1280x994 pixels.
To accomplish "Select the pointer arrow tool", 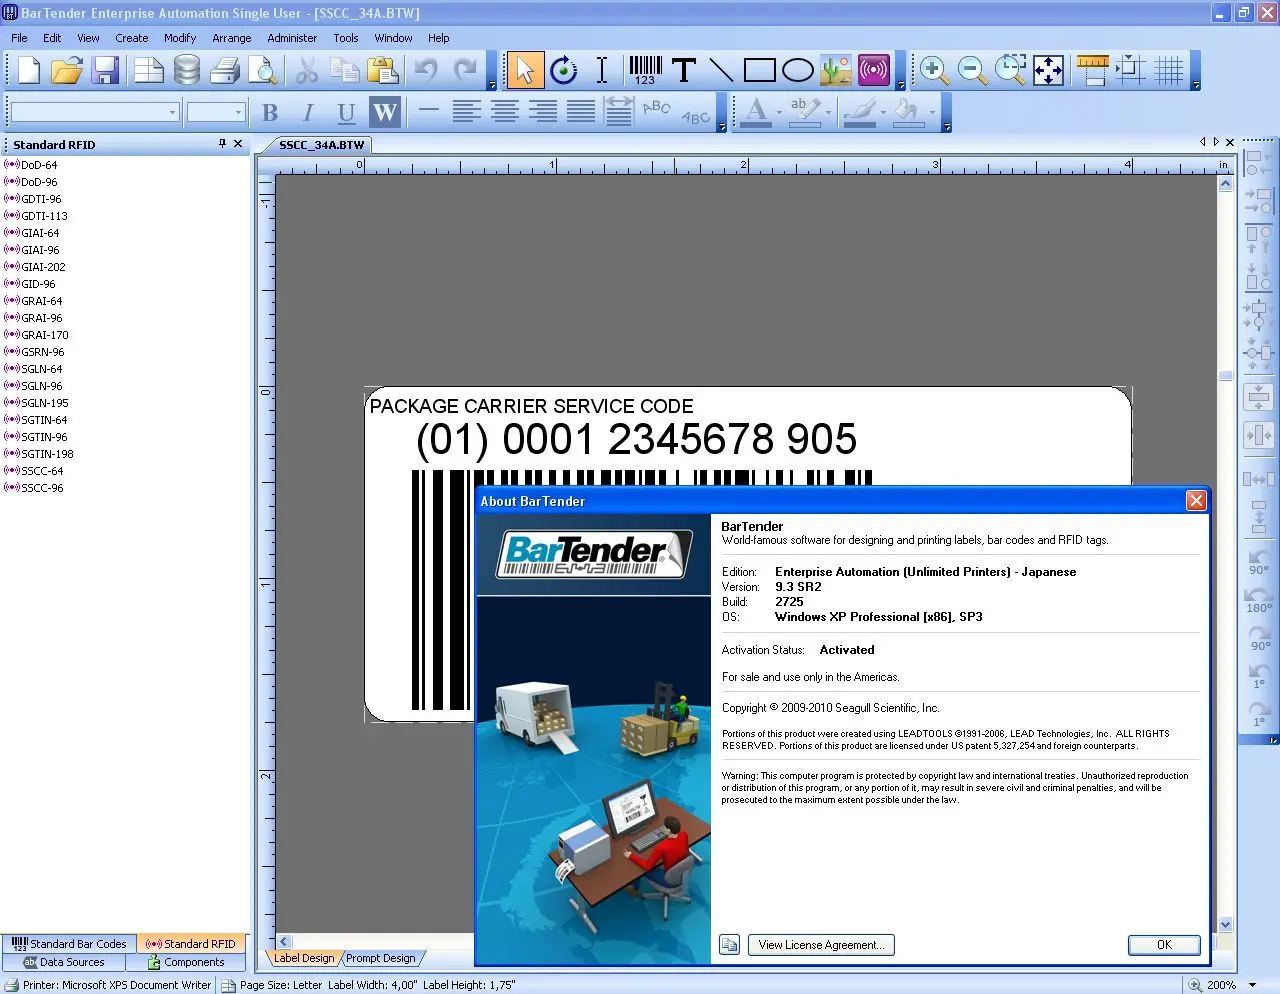I will click(x=525, y=70).
